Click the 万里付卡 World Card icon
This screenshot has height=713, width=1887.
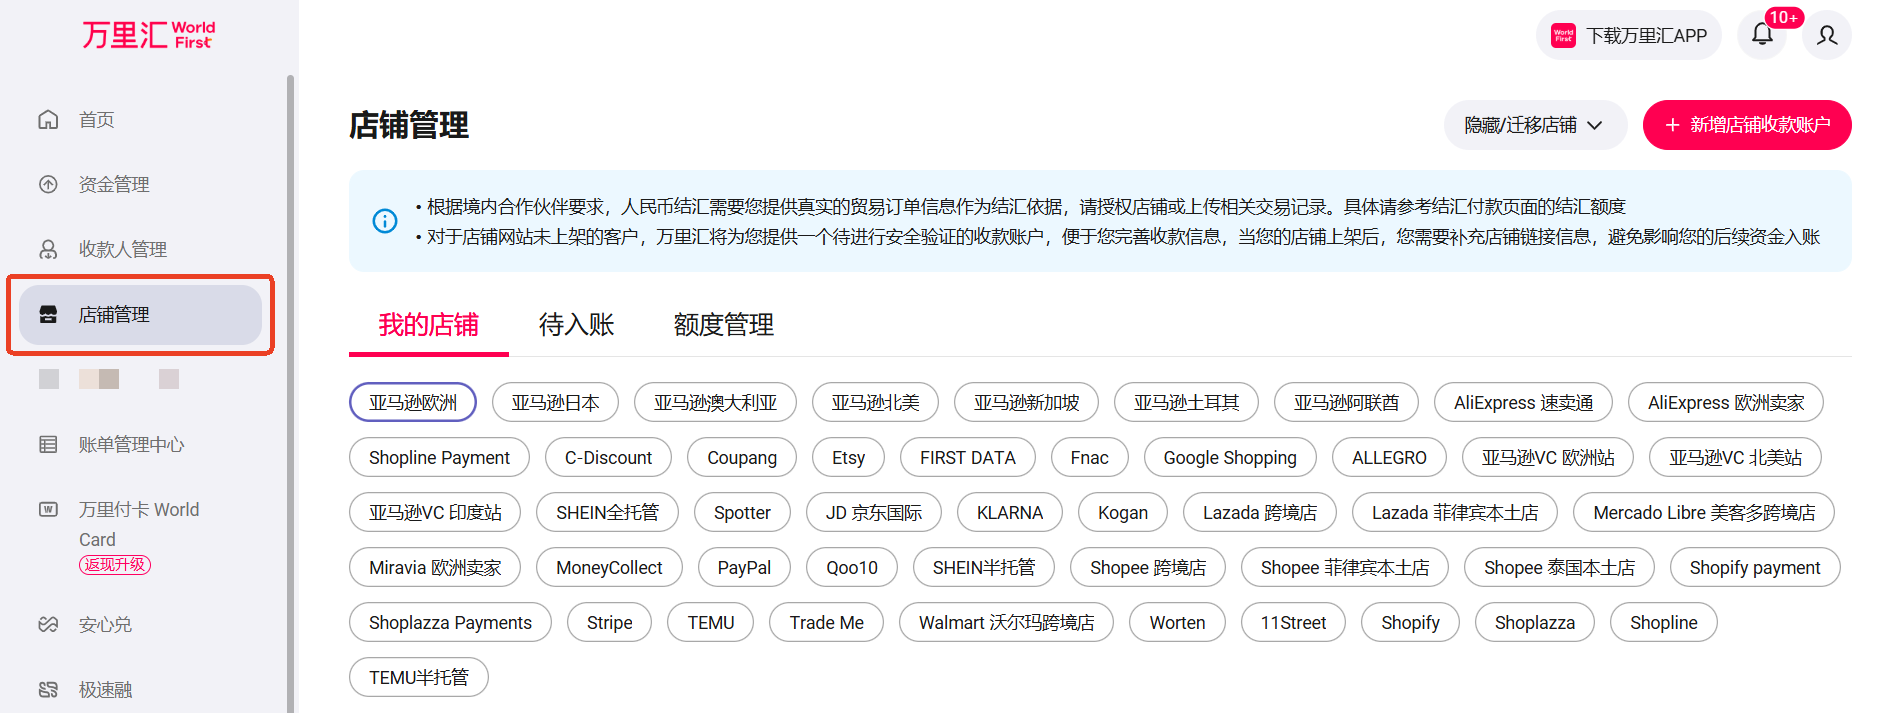pyautogui.click(x=48, y=509)
